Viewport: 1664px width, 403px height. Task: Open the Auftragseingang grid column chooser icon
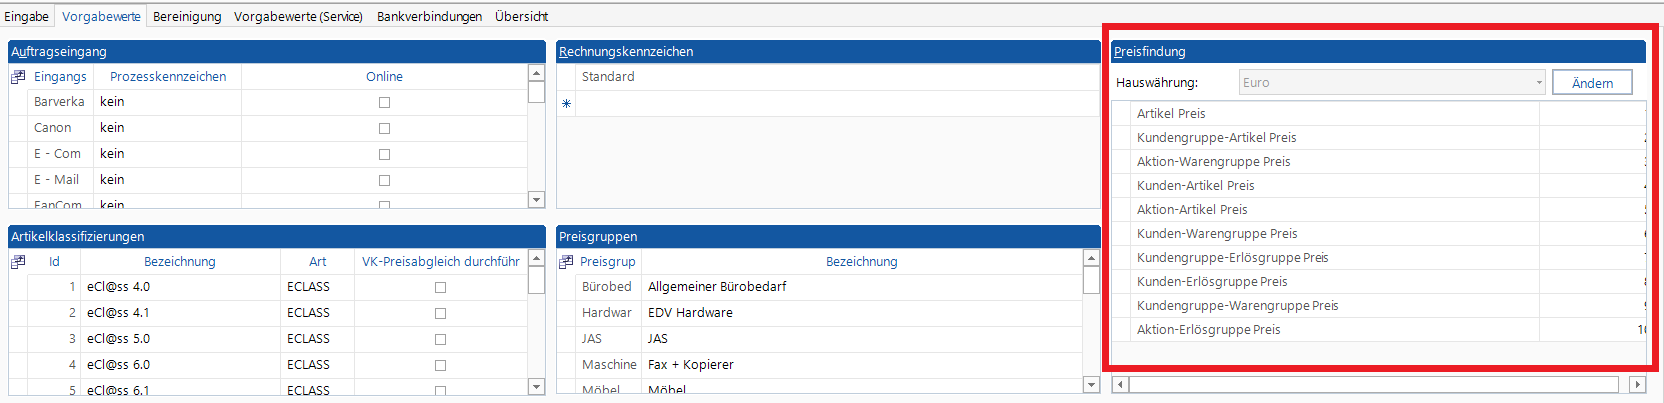point(18,77)
